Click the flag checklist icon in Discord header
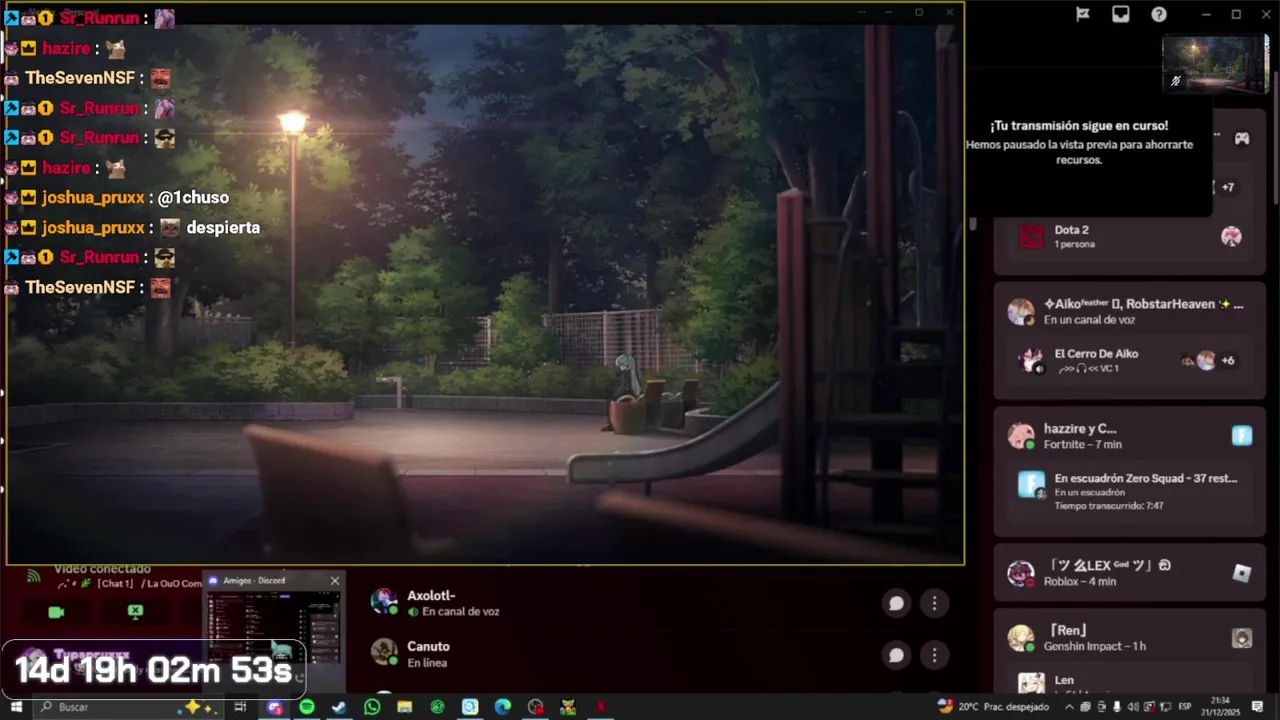The image size is (1280, 720). tap(1082, 14)
